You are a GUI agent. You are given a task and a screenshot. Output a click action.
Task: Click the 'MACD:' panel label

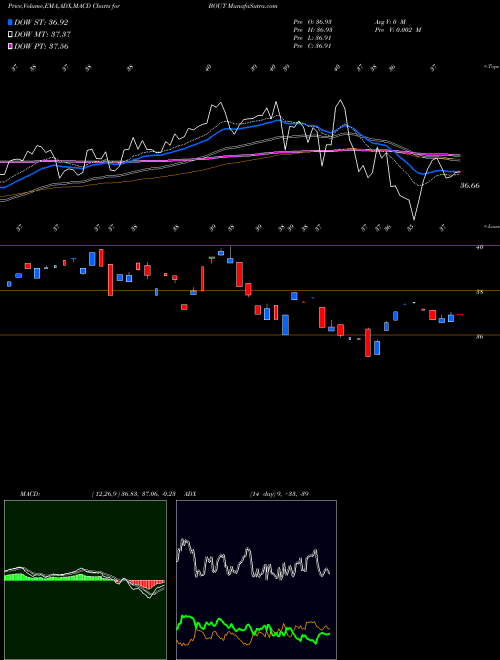click(30, 493)
